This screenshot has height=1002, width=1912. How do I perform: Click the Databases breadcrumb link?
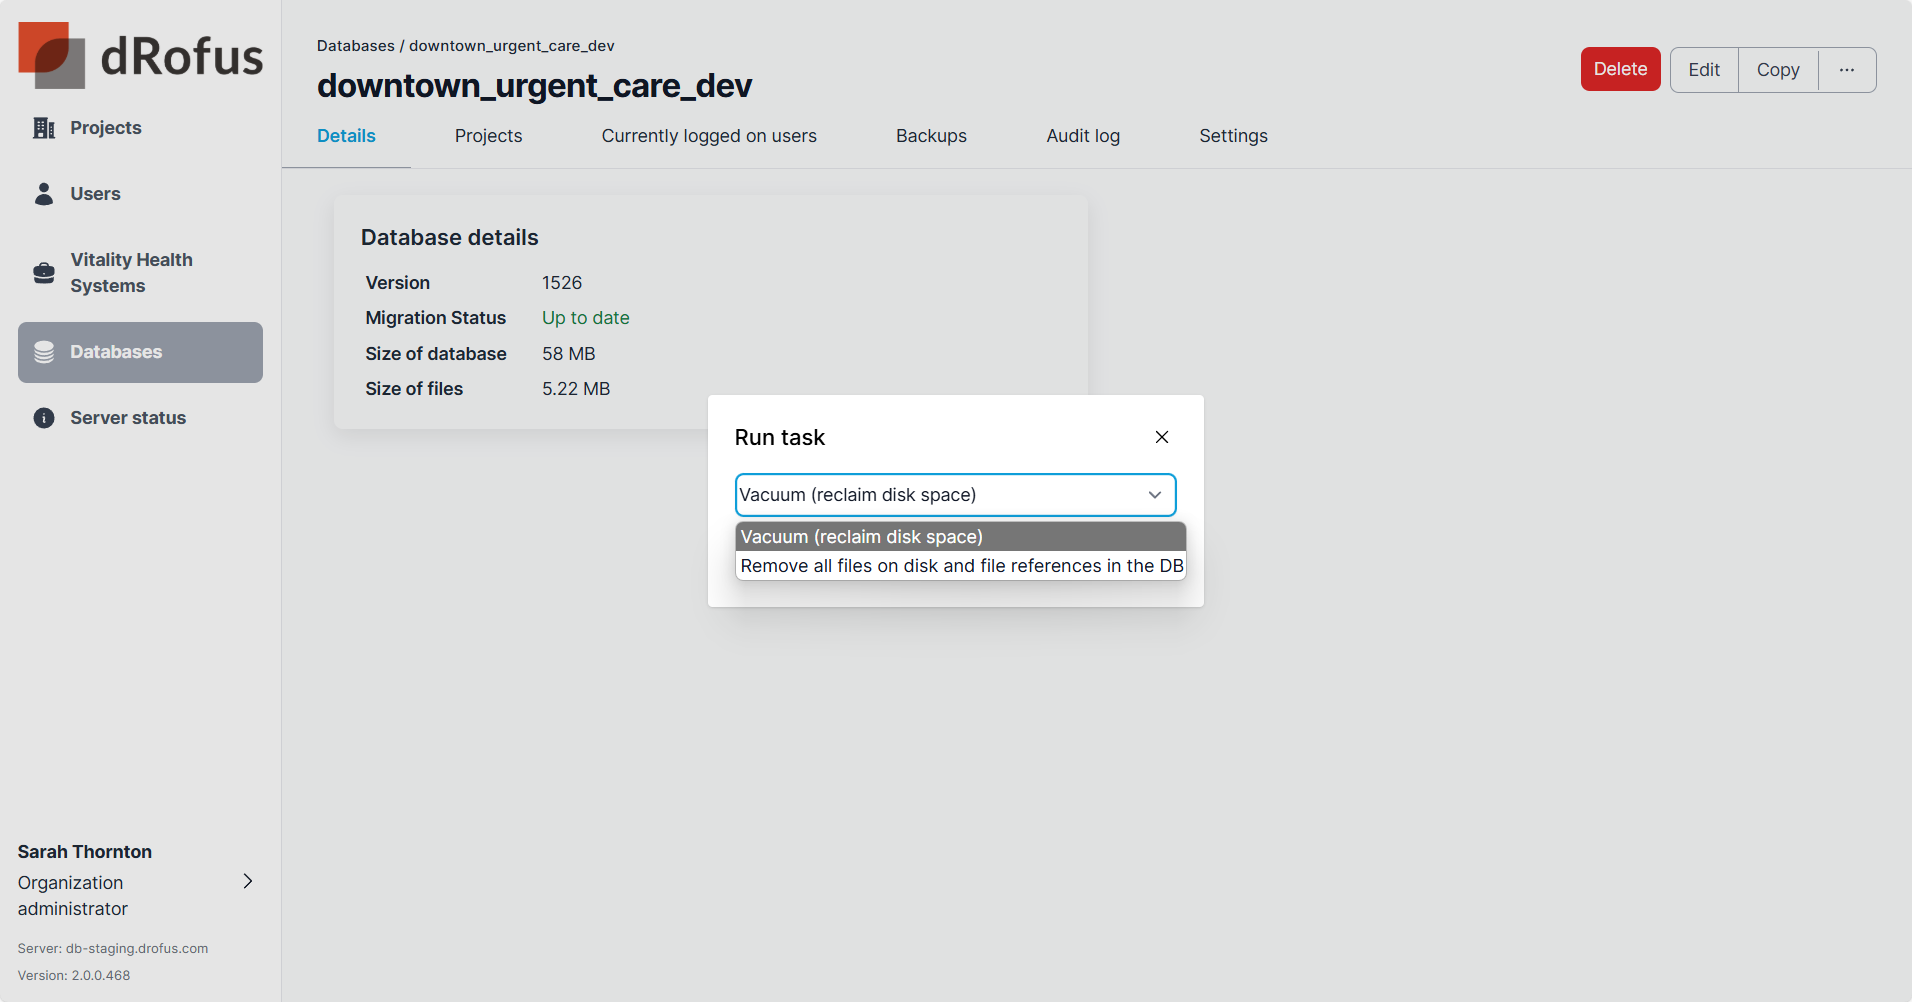tap(355, 46)
